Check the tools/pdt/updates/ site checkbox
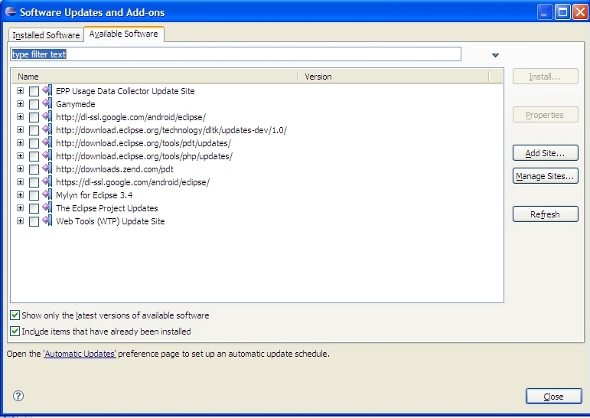Viewport: 590px width, 418px height. click(x=34, y=143)
